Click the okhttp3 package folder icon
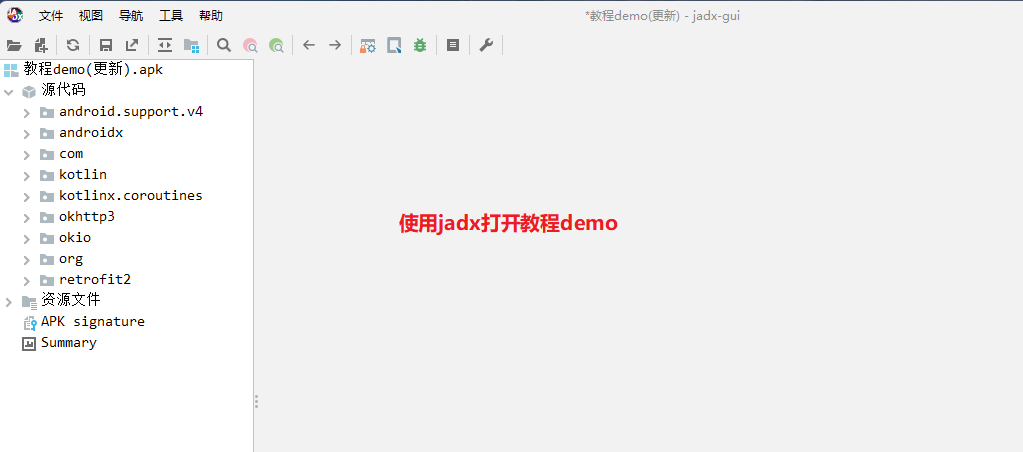Viewport: 1023px width, 452px height. (47, 217)
